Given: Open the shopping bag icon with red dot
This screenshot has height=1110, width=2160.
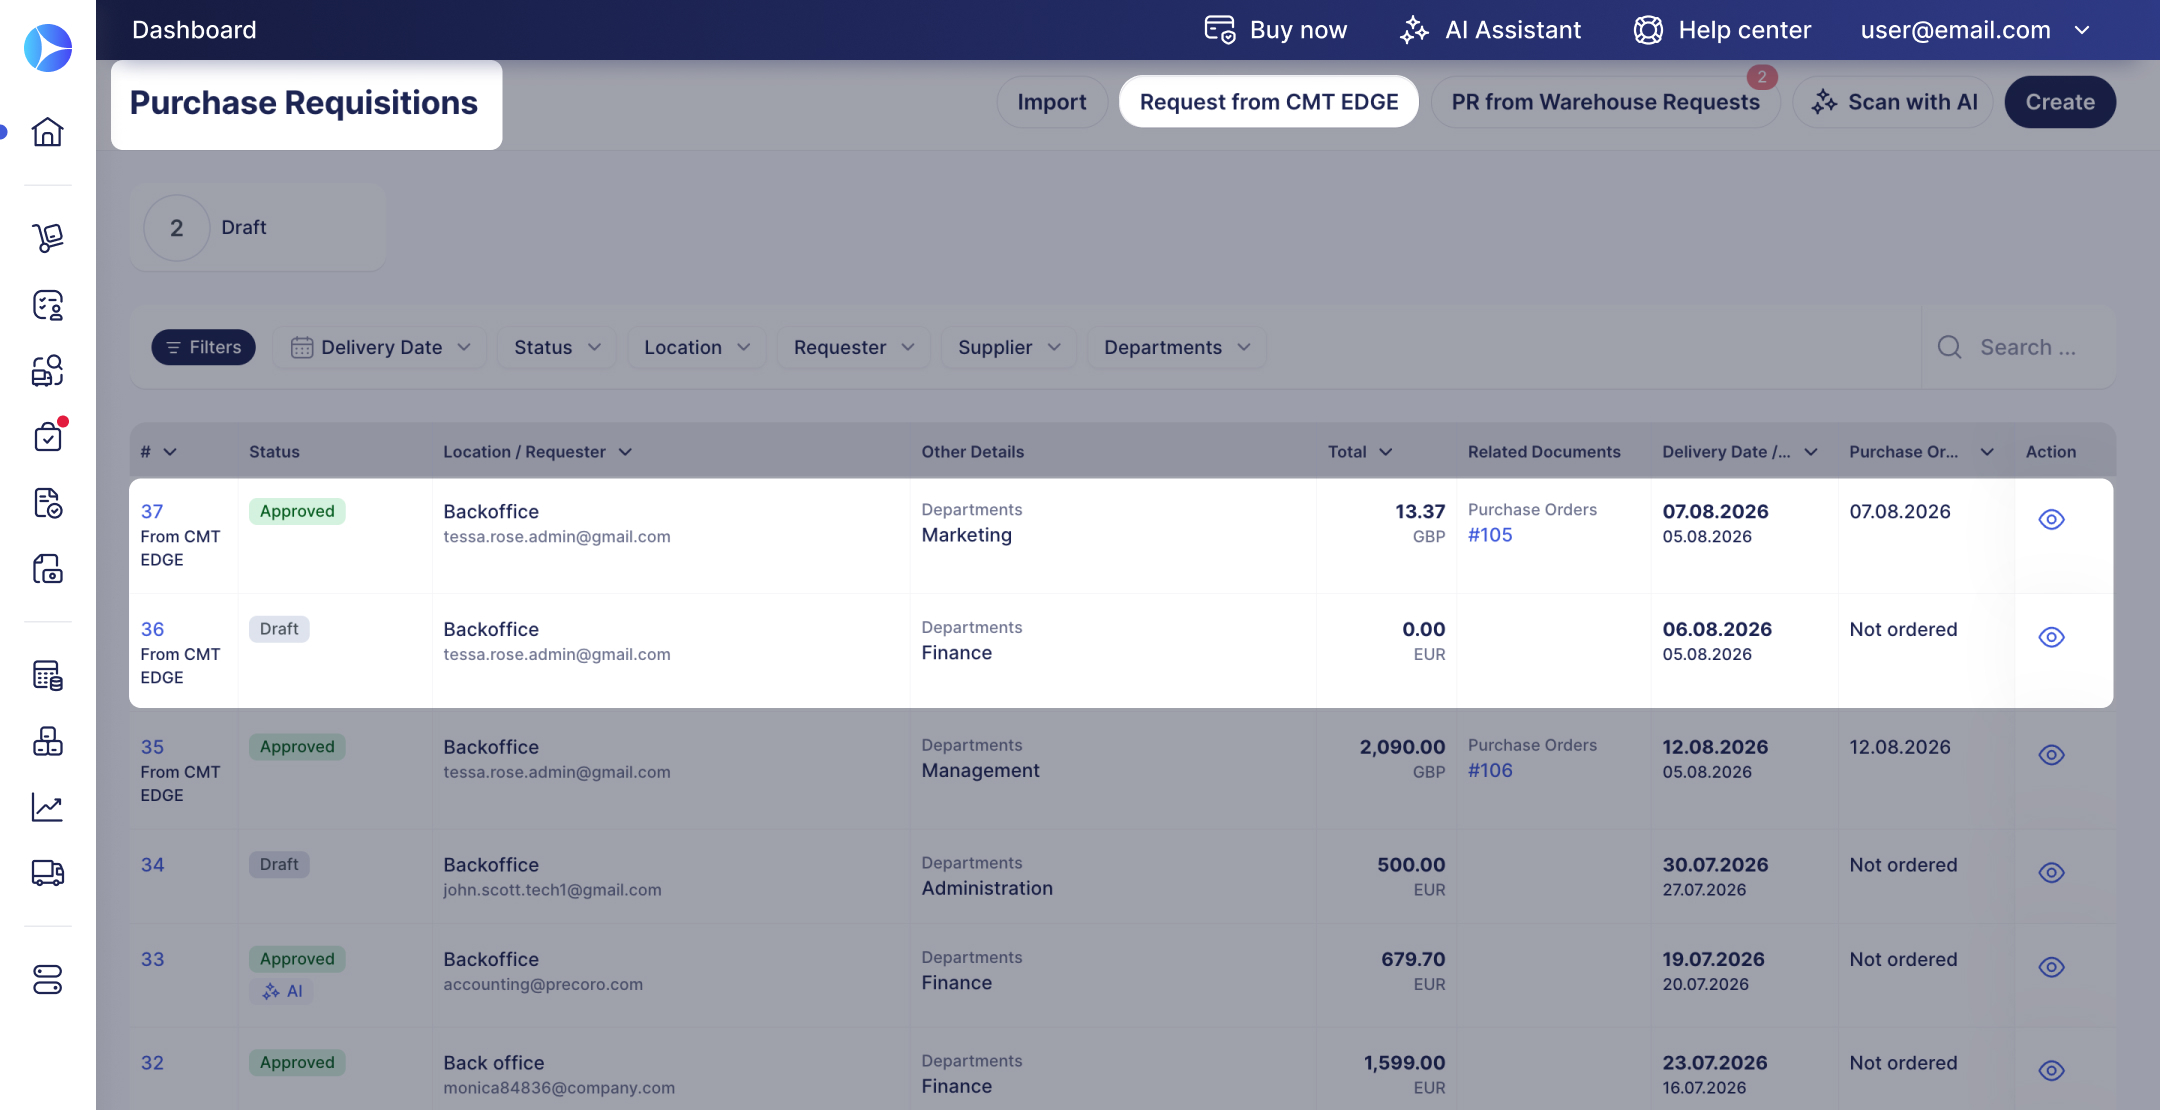Looking at the screenshot, I should 48,436.
